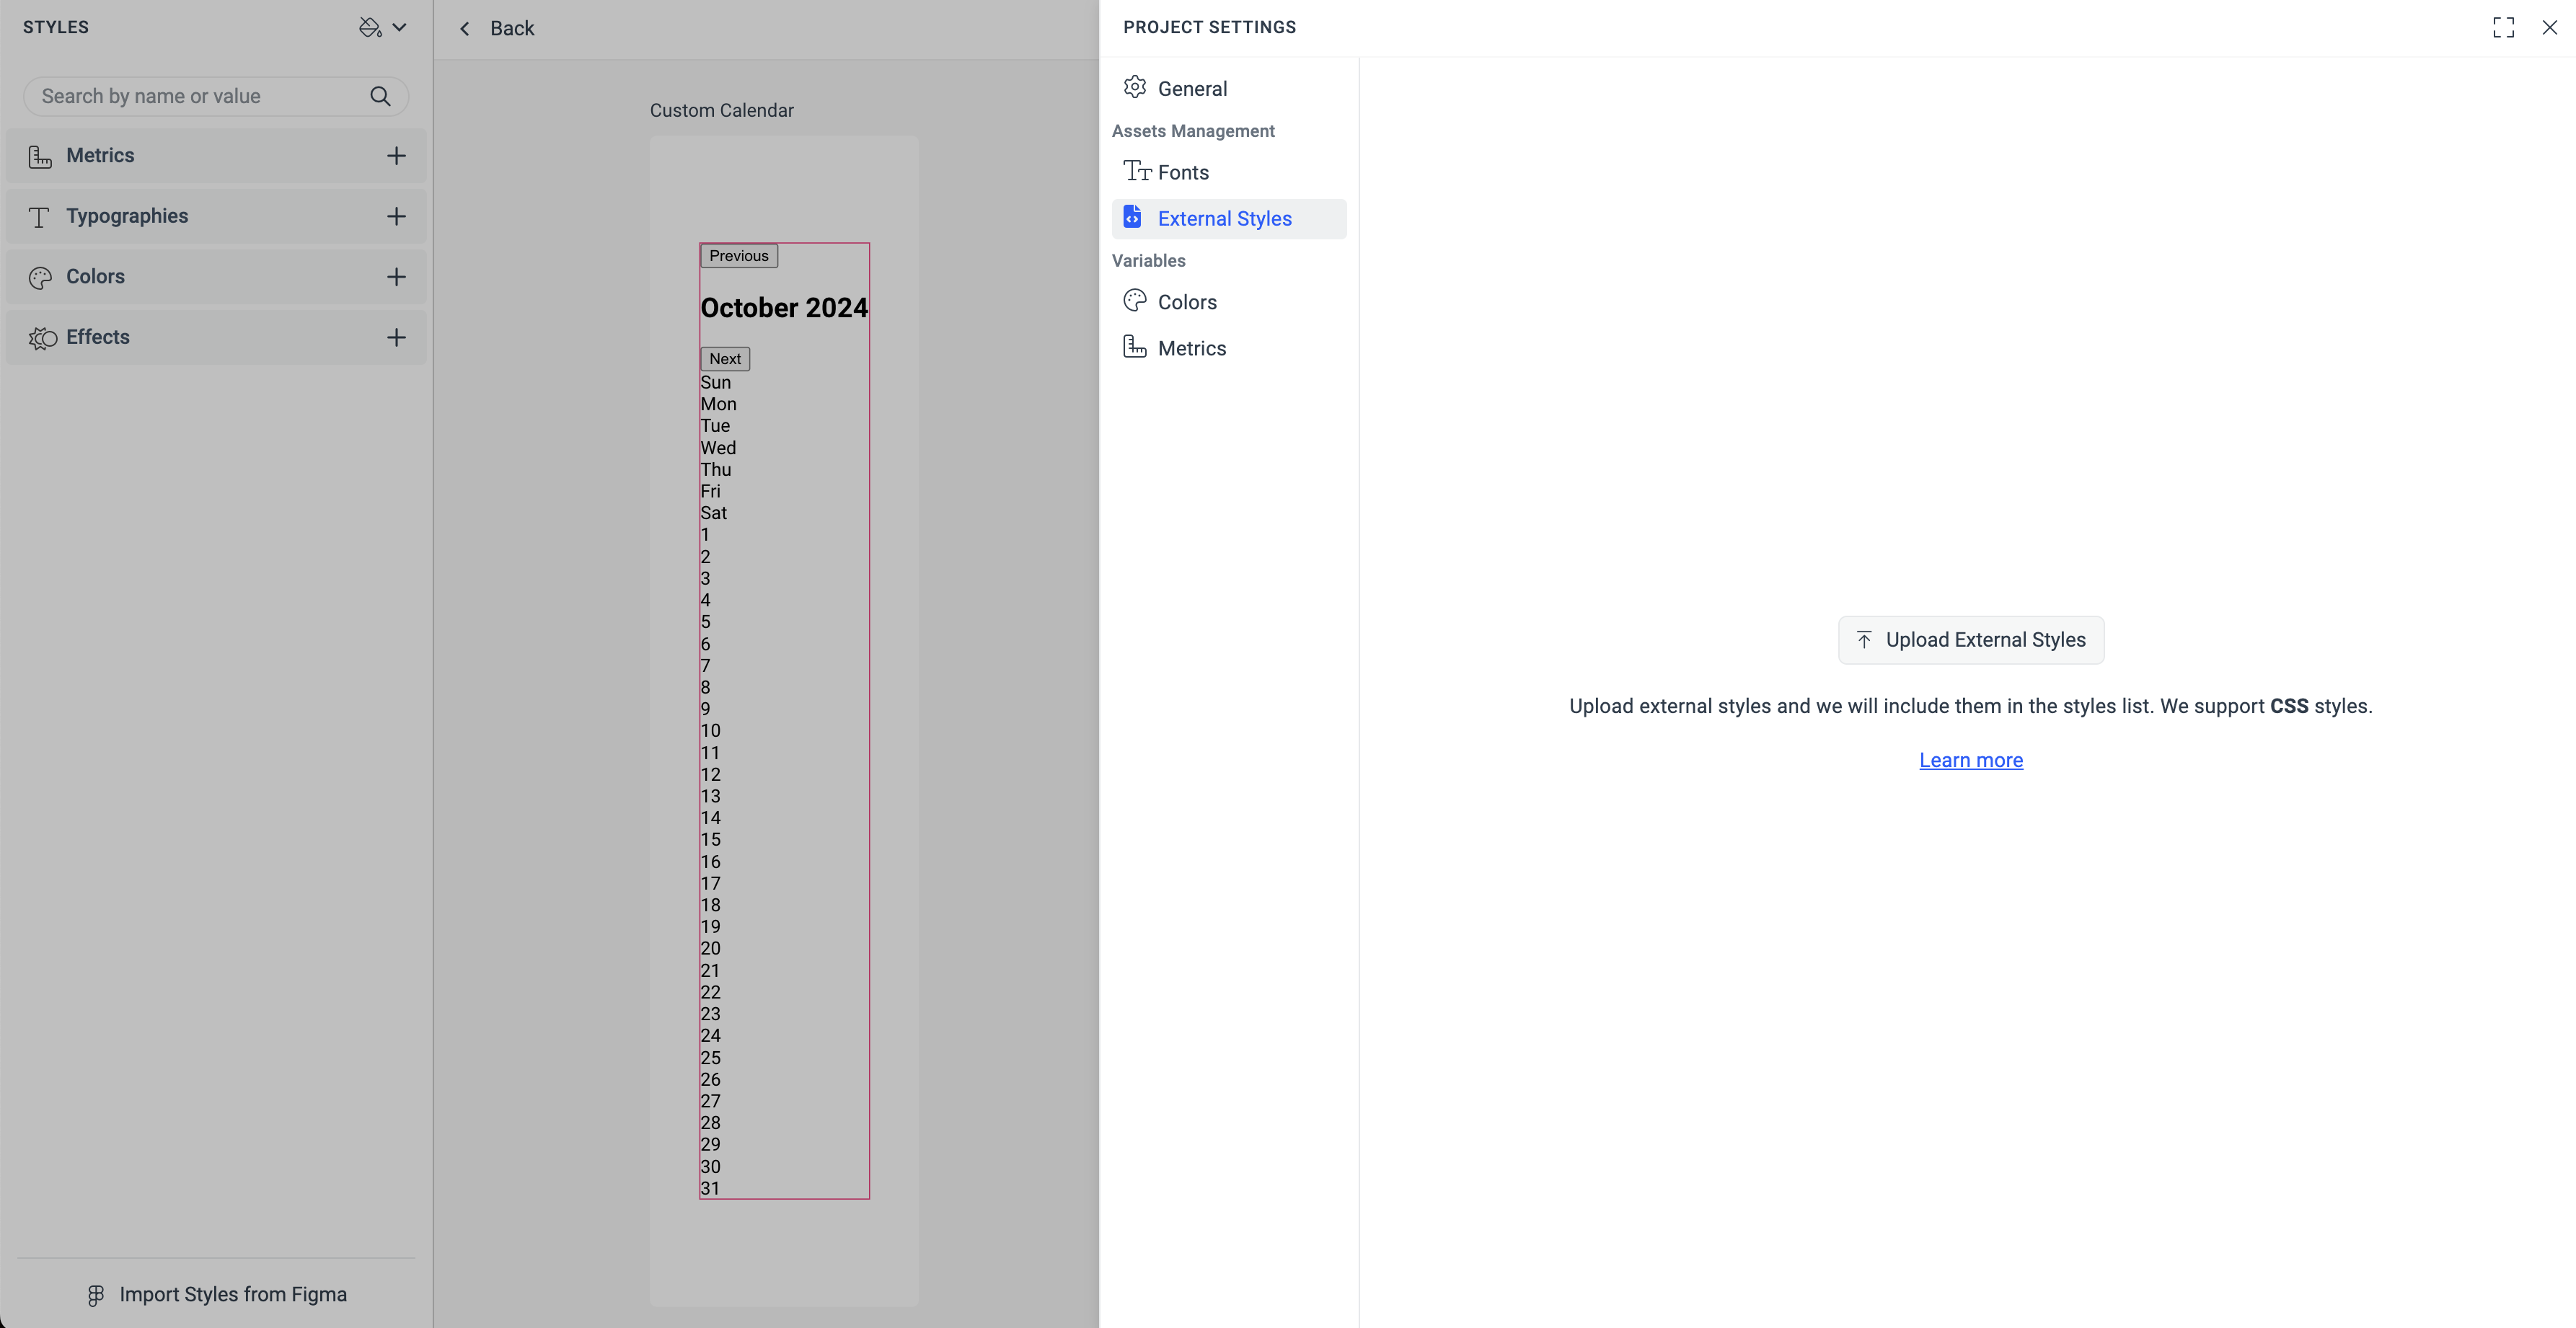Open the styles export dropdown chevron
Viewport: 2576px width, 1328px height.
tap(400, 27)
